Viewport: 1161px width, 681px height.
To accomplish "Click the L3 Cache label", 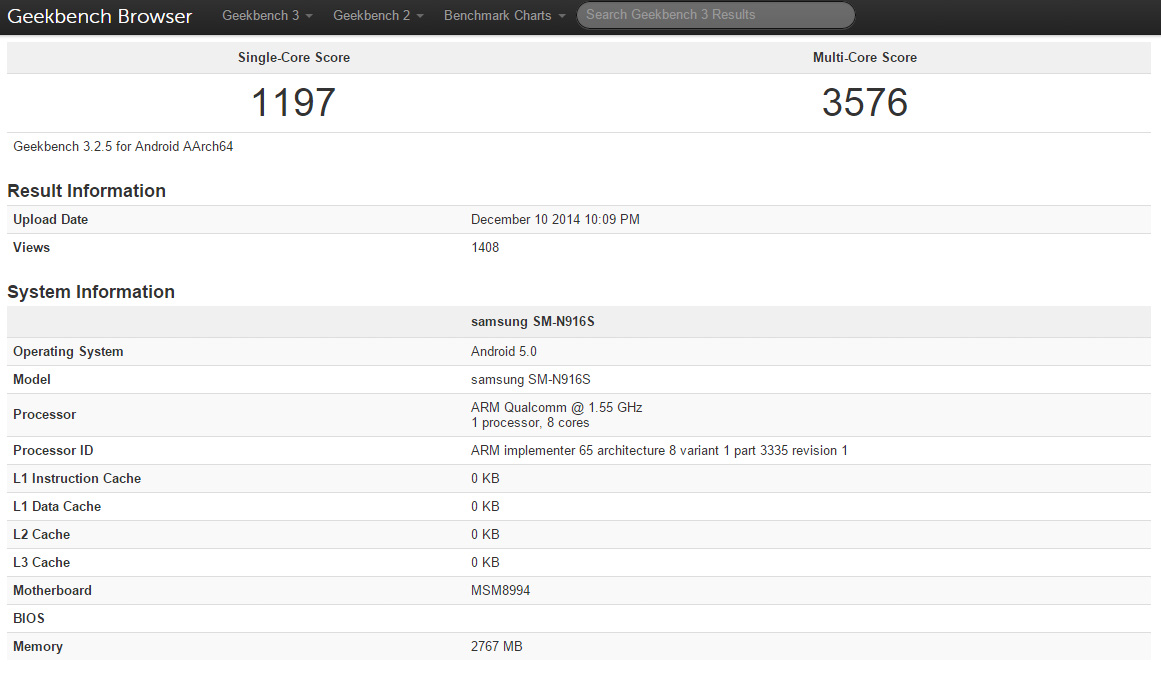I will point(41,563).
